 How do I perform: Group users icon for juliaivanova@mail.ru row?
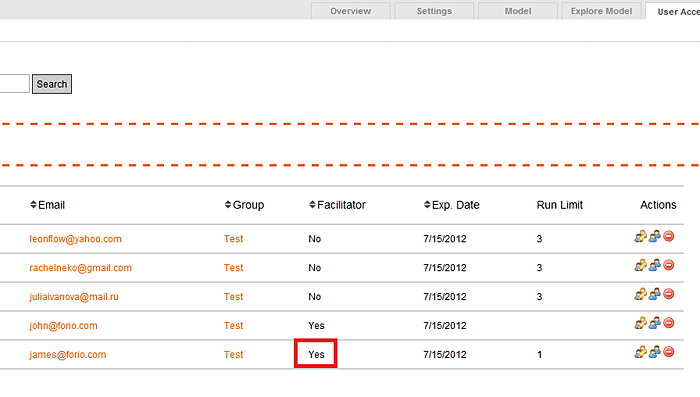(x=654, y=294)
